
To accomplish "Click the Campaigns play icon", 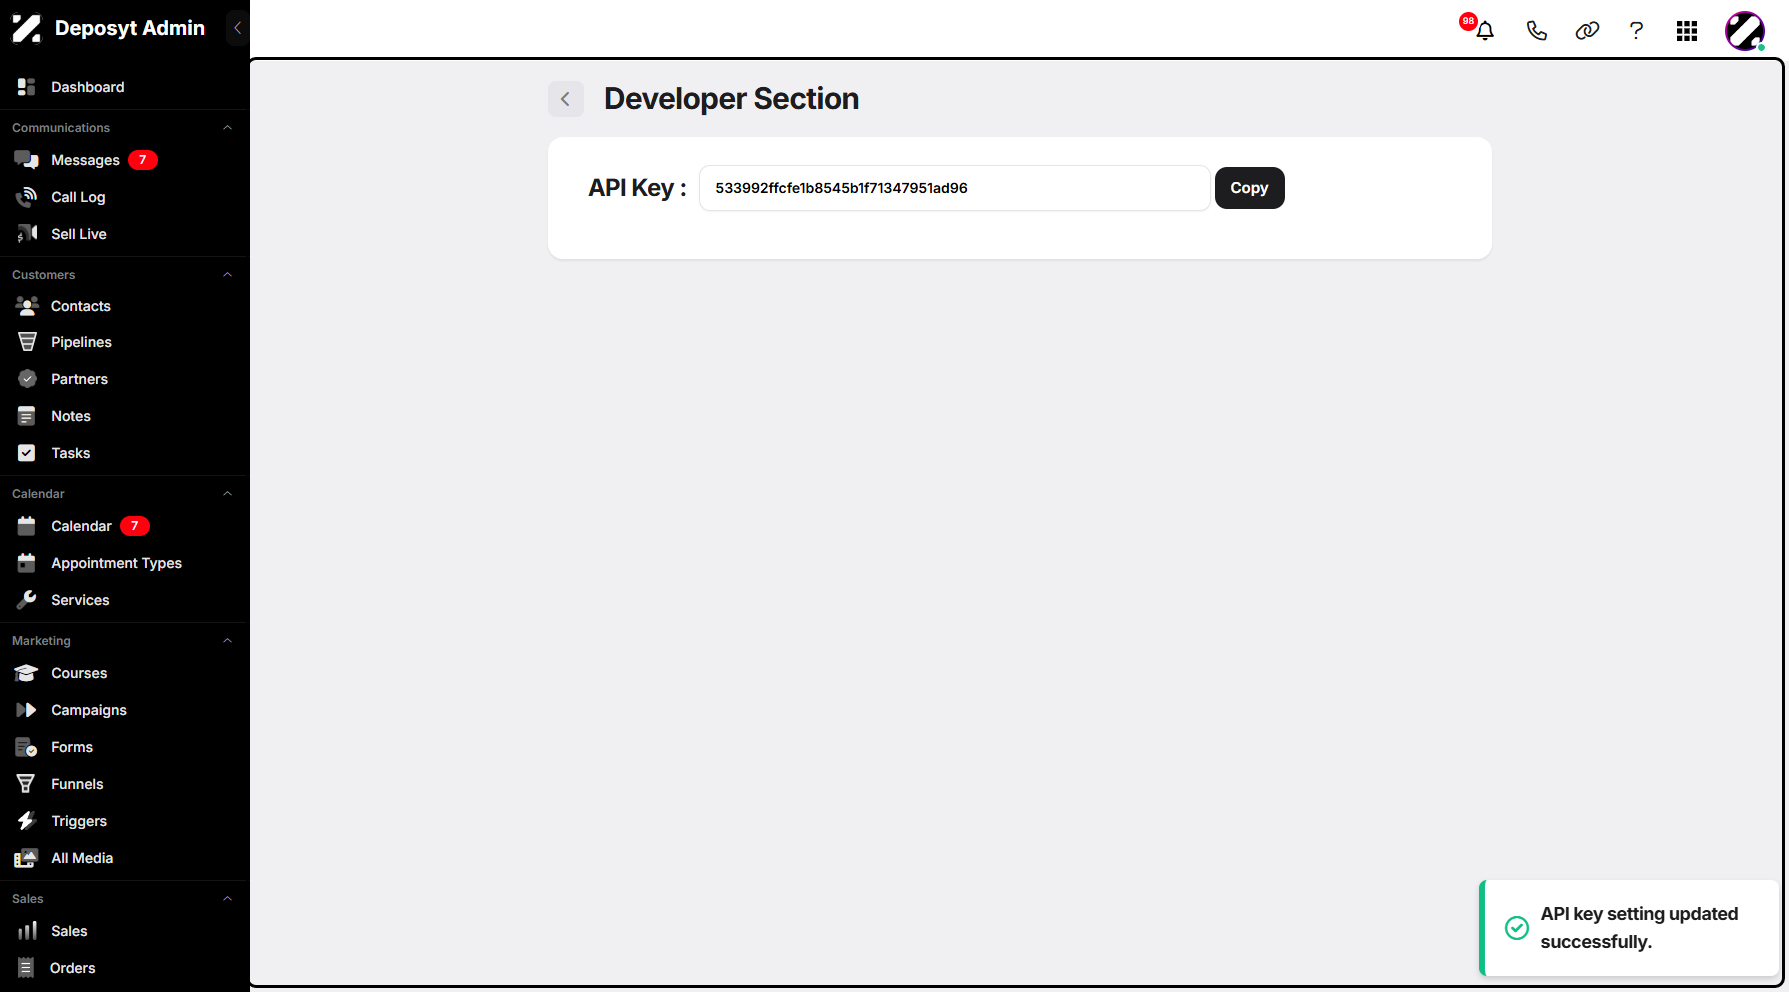I will (x=27, y=710).
